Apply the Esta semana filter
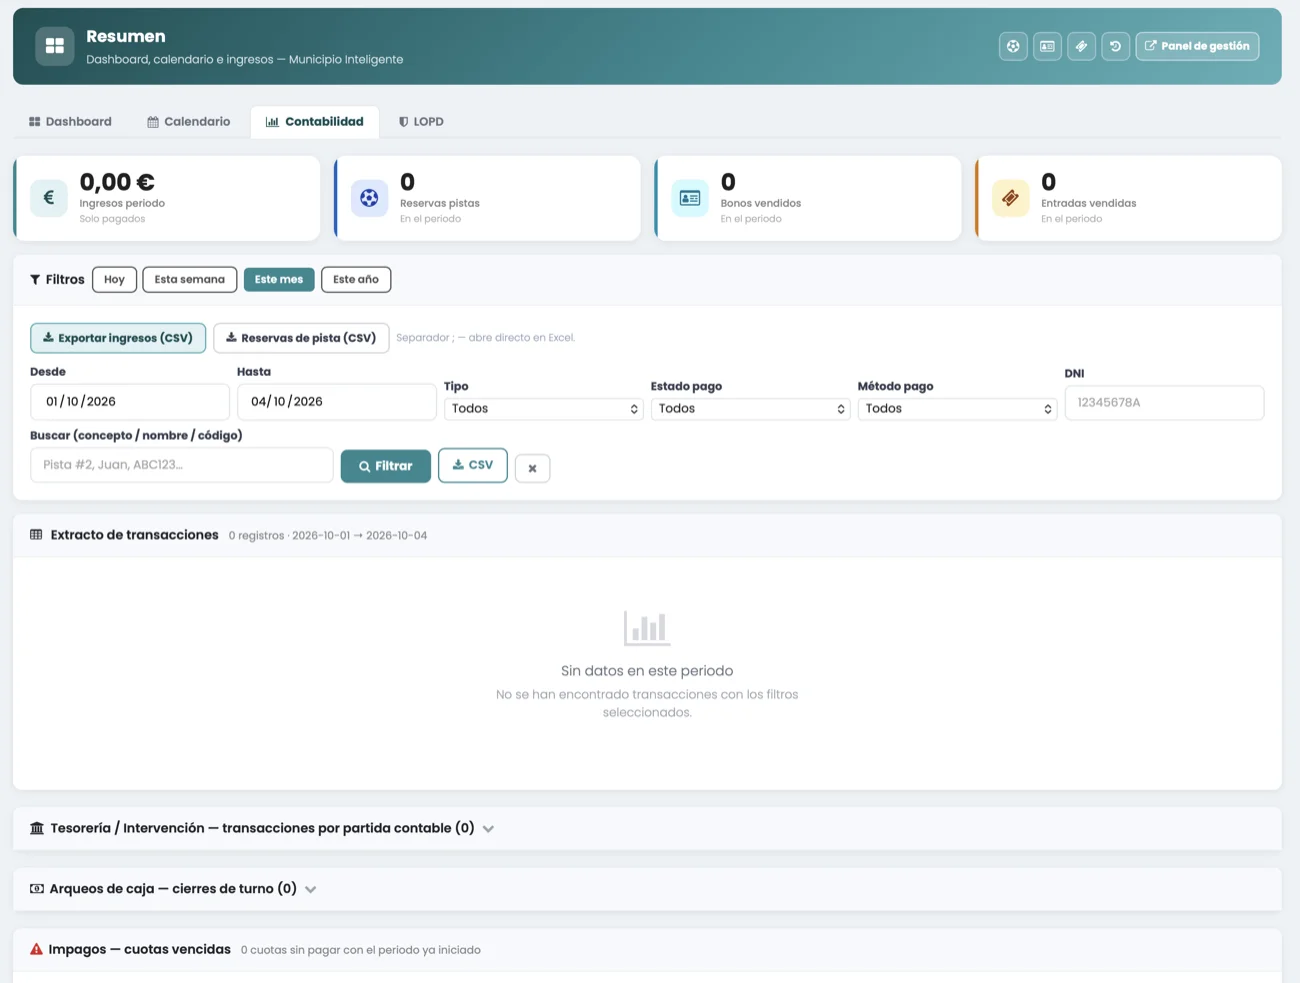1300x983 pixels. click(x=190, y=280)
